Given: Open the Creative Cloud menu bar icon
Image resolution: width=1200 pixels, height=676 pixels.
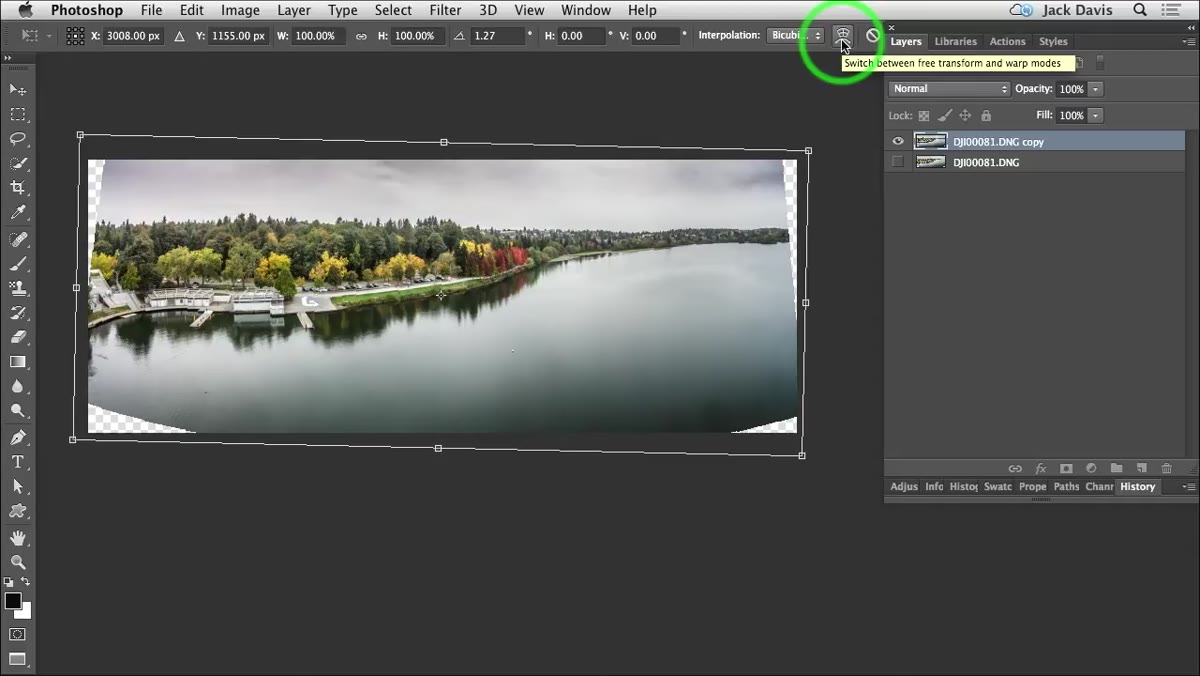Looking at the screenshot, I should click(x=1020, y=10).
